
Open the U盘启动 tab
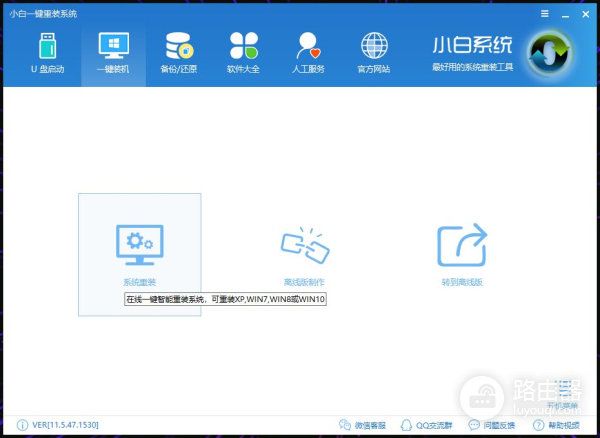[x=47, y=54]
